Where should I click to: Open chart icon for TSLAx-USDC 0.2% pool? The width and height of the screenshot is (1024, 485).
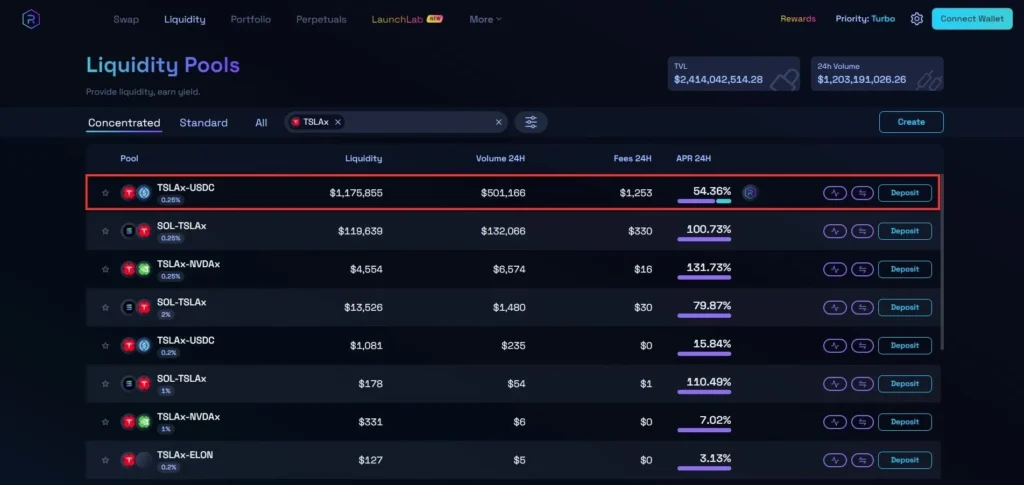[835, 345]
